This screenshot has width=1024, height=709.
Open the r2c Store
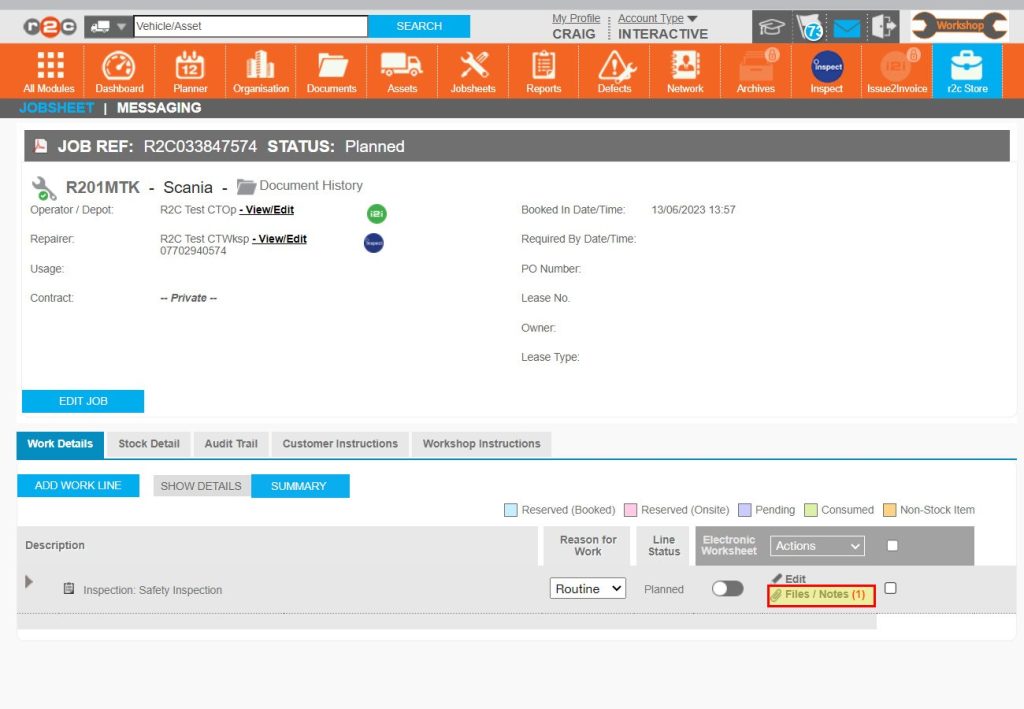point(966,70)
